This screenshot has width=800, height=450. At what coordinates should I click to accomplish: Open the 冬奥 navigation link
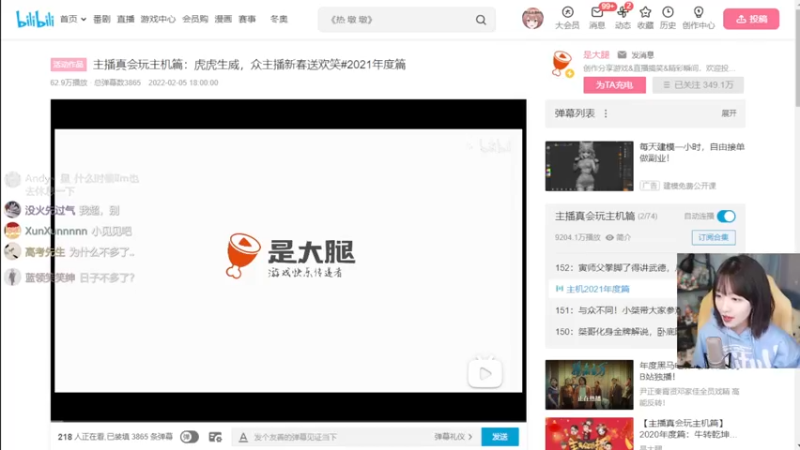(x=279, y=19)
